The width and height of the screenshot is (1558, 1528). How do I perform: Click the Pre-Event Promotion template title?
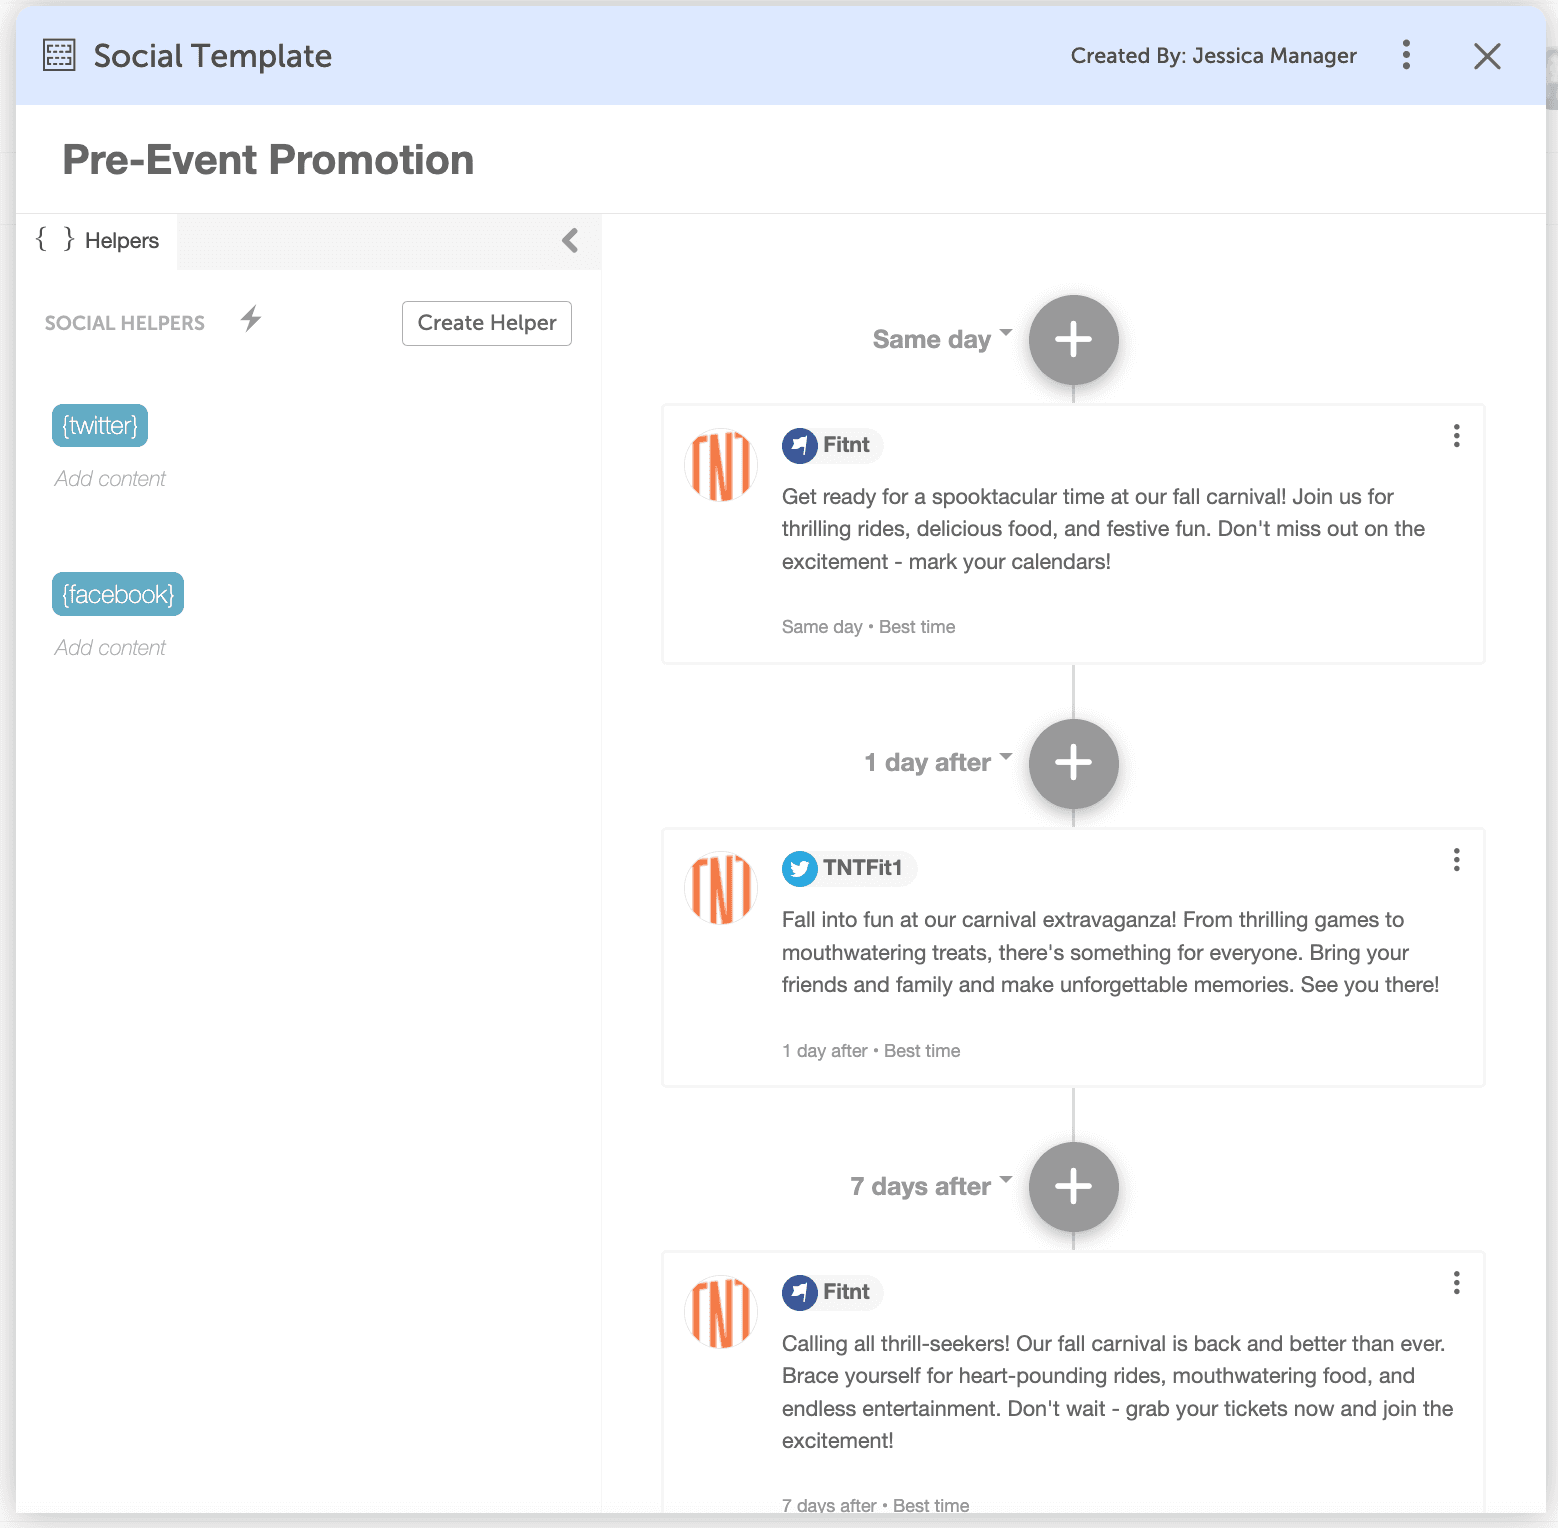[x=268, y=160]
